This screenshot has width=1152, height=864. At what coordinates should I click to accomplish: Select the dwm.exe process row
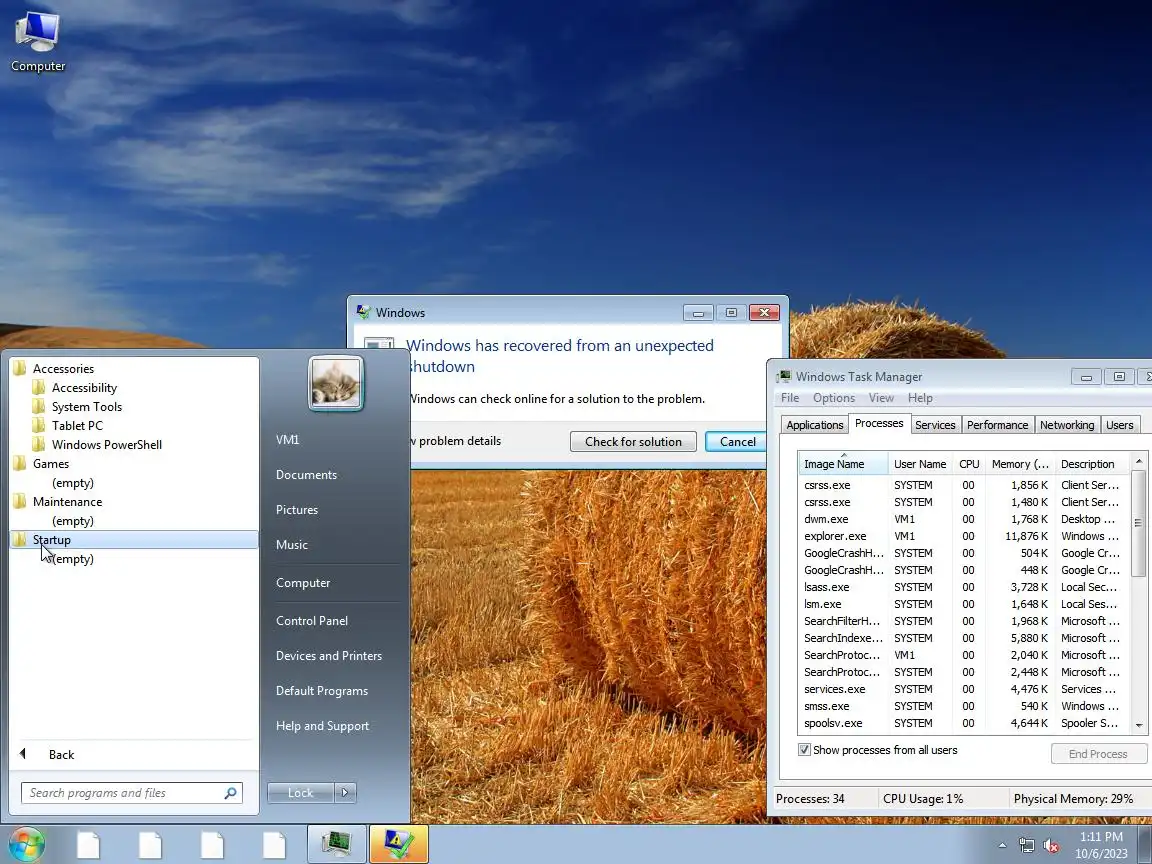(963, 519)
